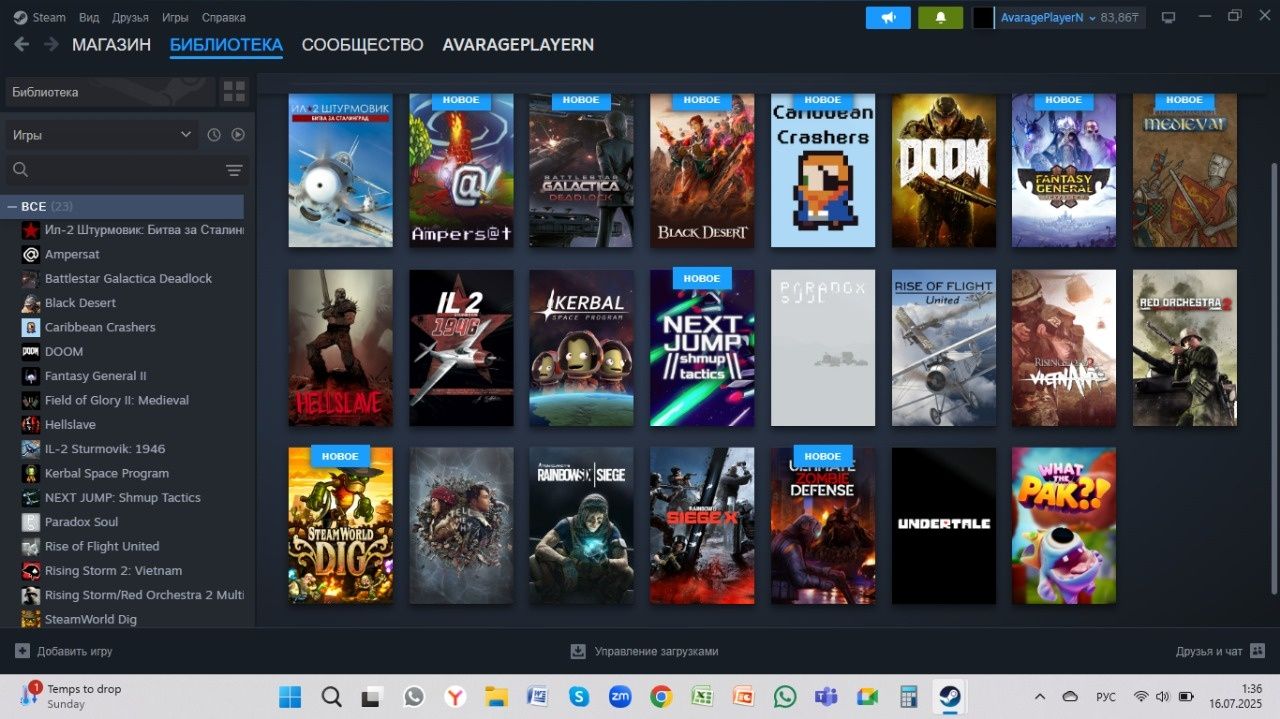1280x719 pixels.
Task: Open Microsoft Teams from the taskbar
Action: (826, 696)
